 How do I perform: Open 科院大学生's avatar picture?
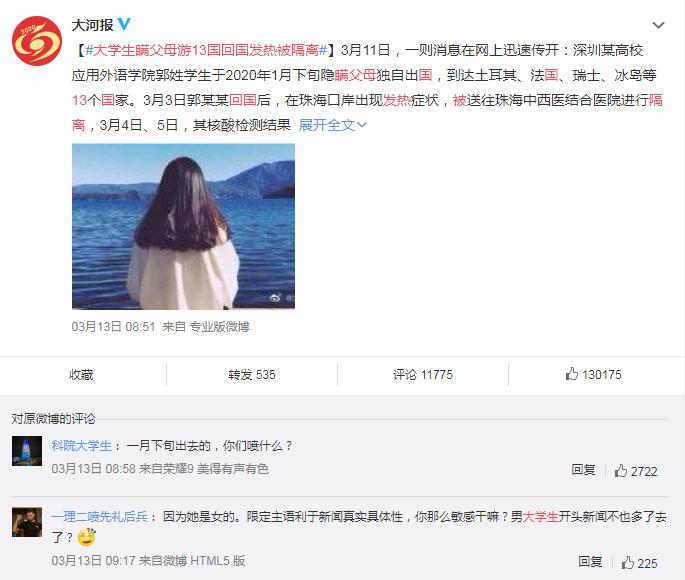pos(27,451)
